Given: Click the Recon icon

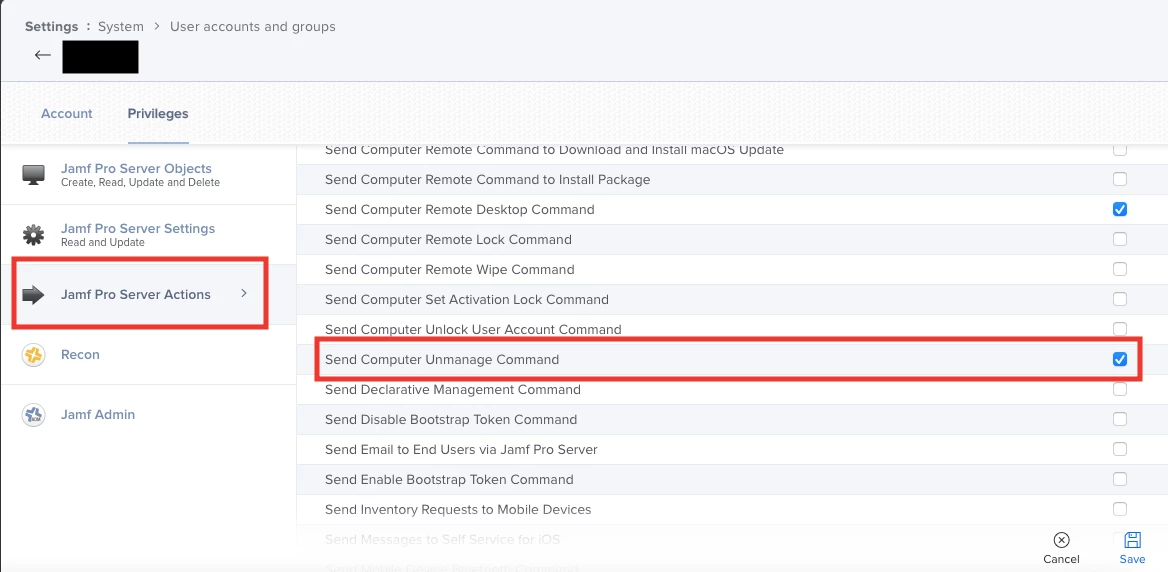Looking at the screenshot, I should pos(34,355).
